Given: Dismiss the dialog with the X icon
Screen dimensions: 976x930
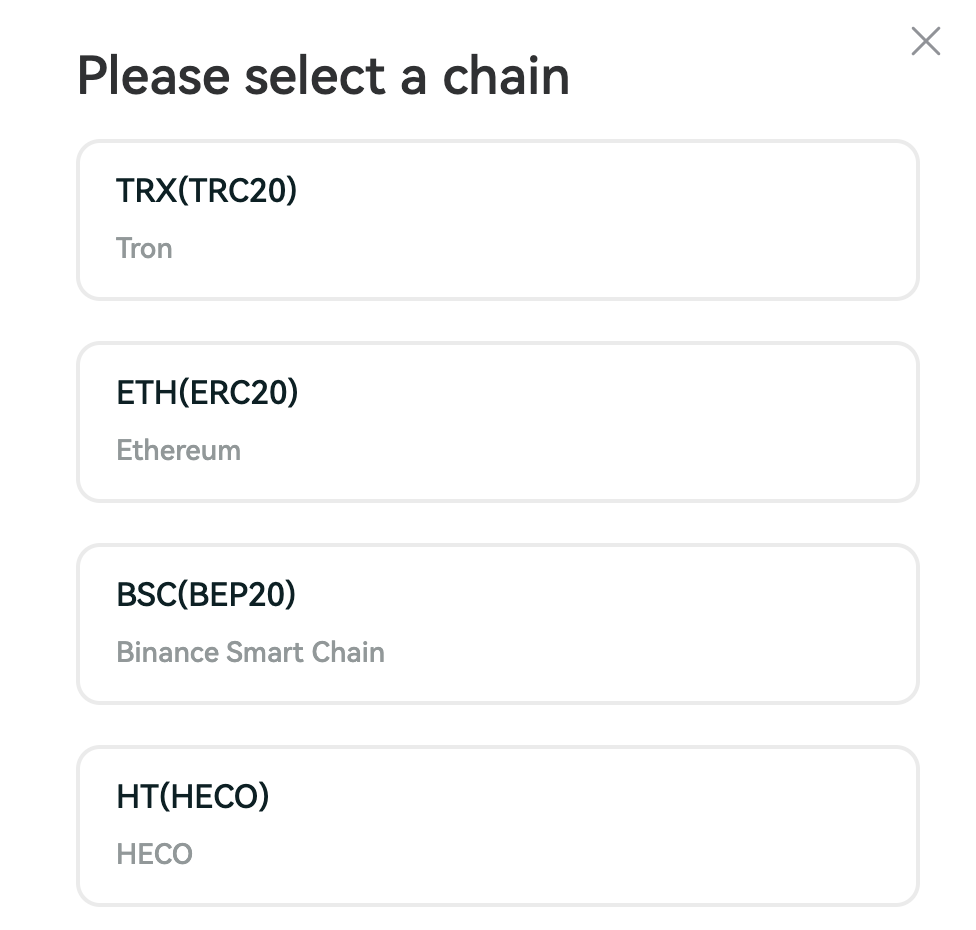Looking at the screenshot, I should (926, 42).
